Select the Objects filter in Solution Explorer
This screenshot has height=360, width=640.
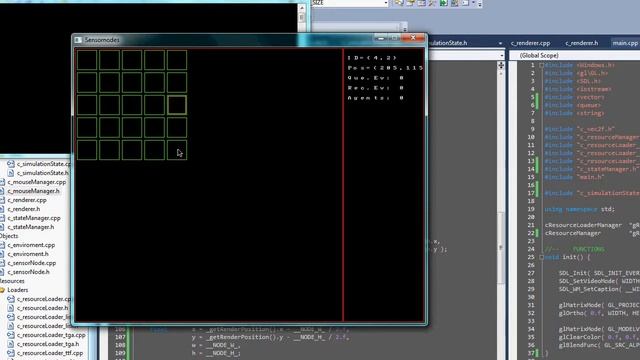(x=9, y=236)
